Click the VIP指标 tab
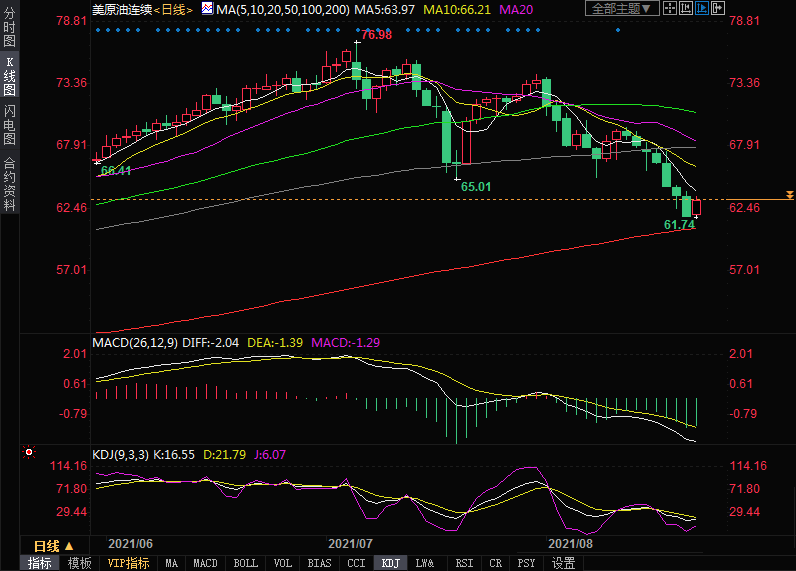796x571 pixels. [128, 563]
